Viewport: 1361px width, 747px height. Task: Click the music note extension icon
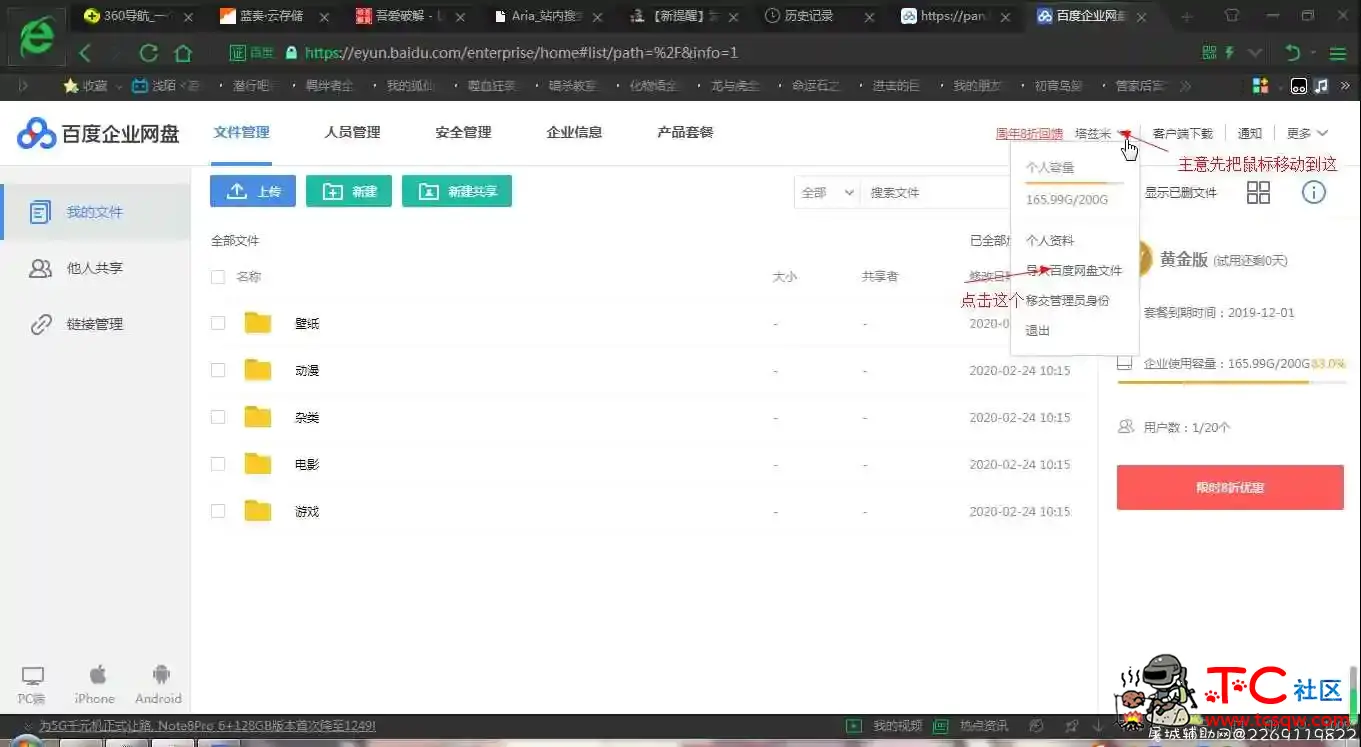1321,86
